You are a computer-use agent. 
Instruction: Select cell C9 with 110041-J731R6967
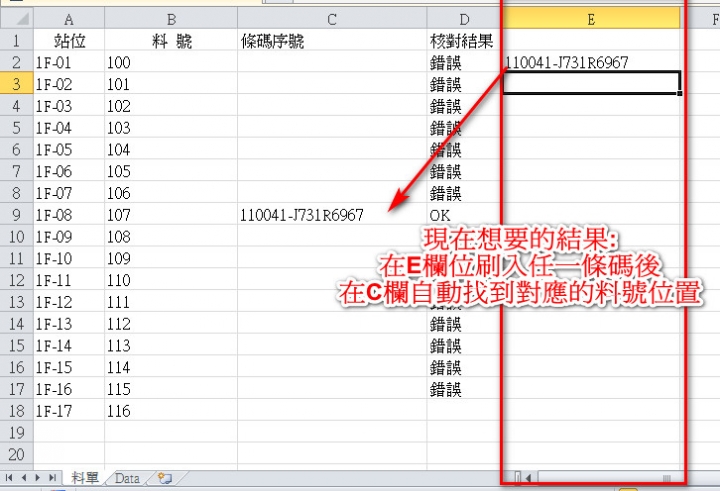pyautogui.click(x=332, y=214)
